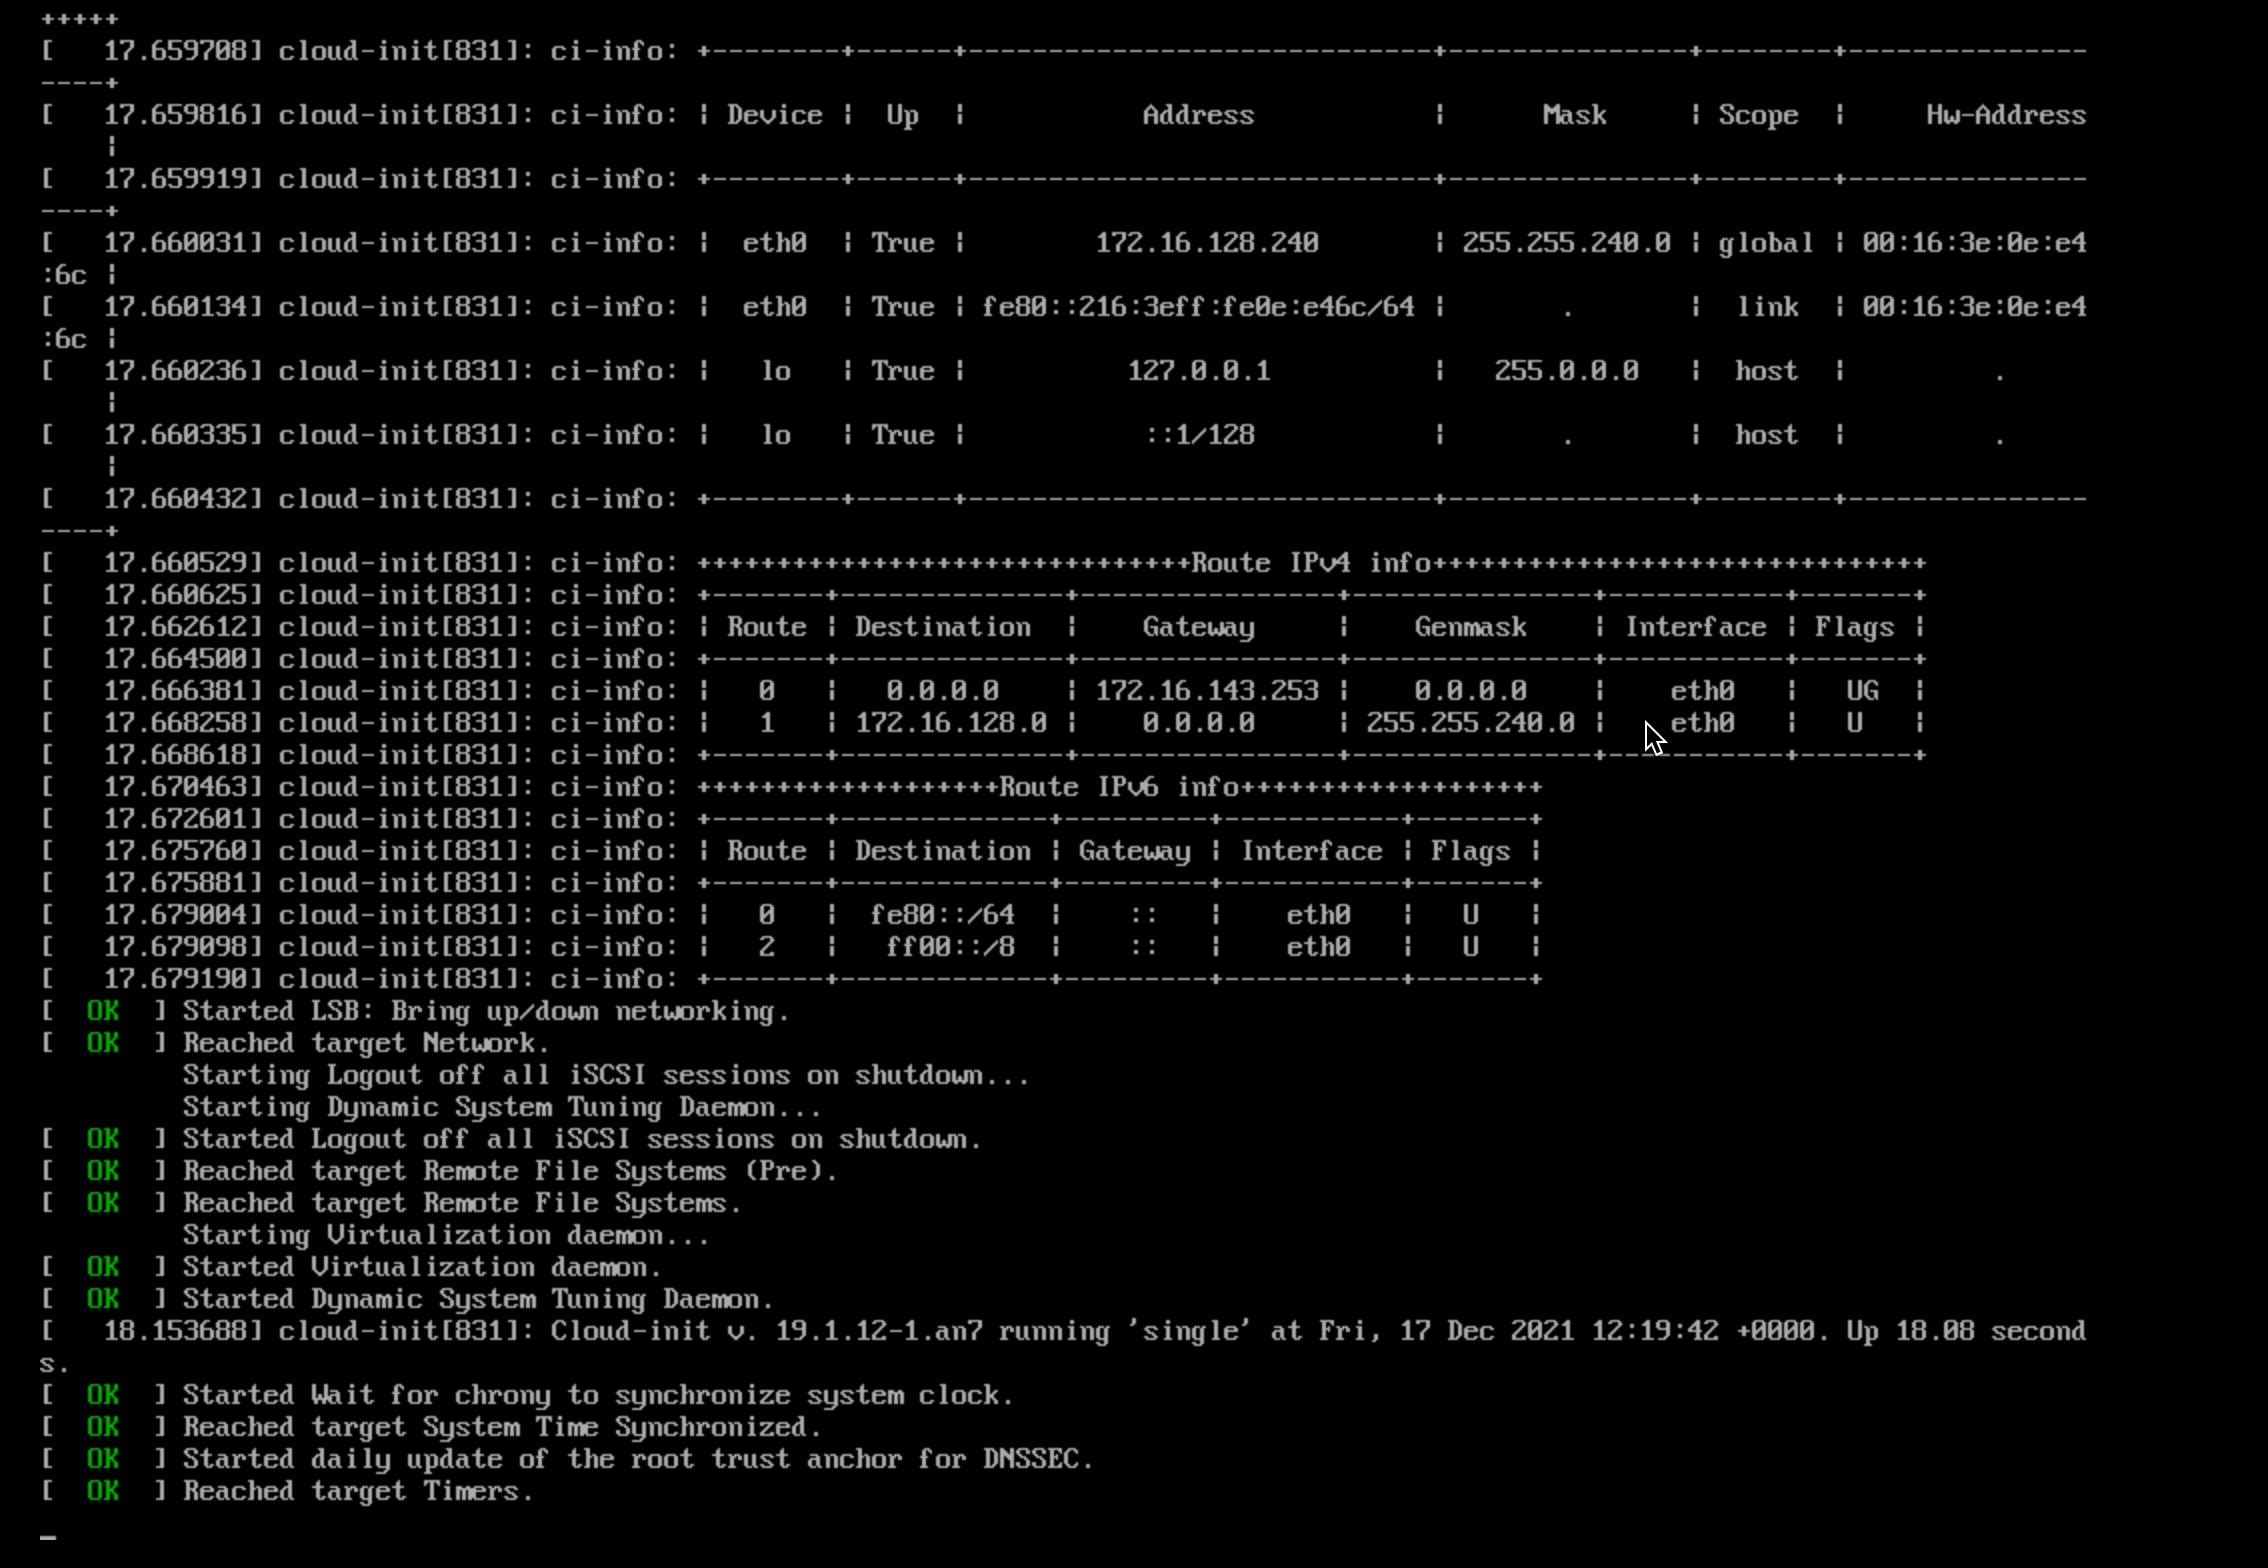Click the IPv6 address fe80::216:3eff:fe0e:e46c/64
This screenshot has height=1568, width=2268.
(1197, 307)
